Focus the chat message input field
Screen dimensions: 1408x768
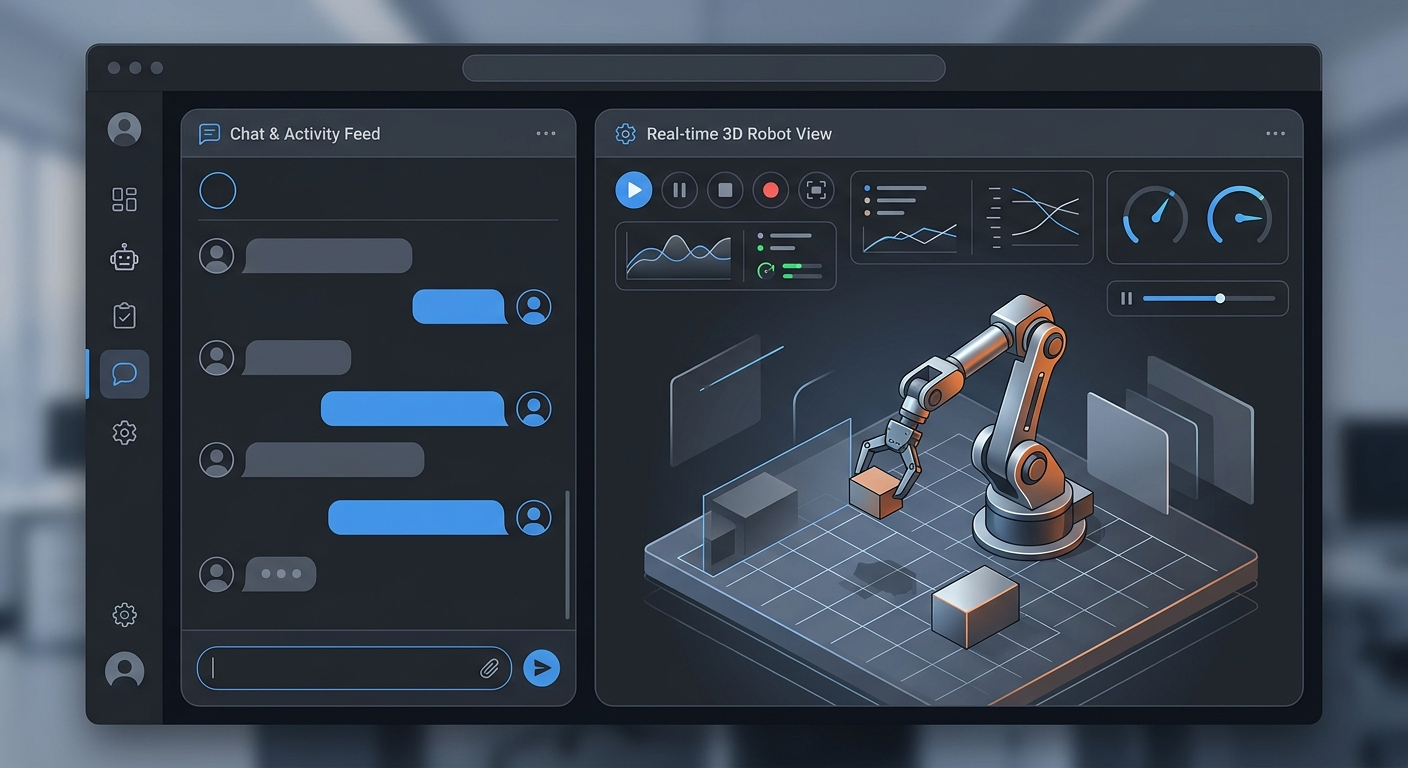(354, 668)
